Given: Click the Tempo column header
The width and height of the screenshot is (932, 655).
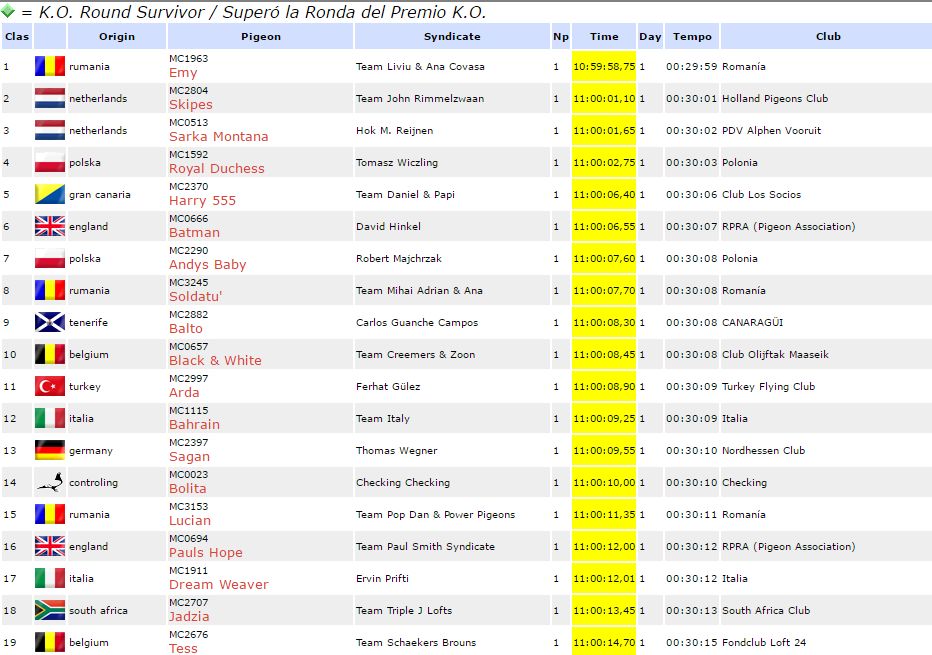Looking at the screenshot, I should (692, 36).
